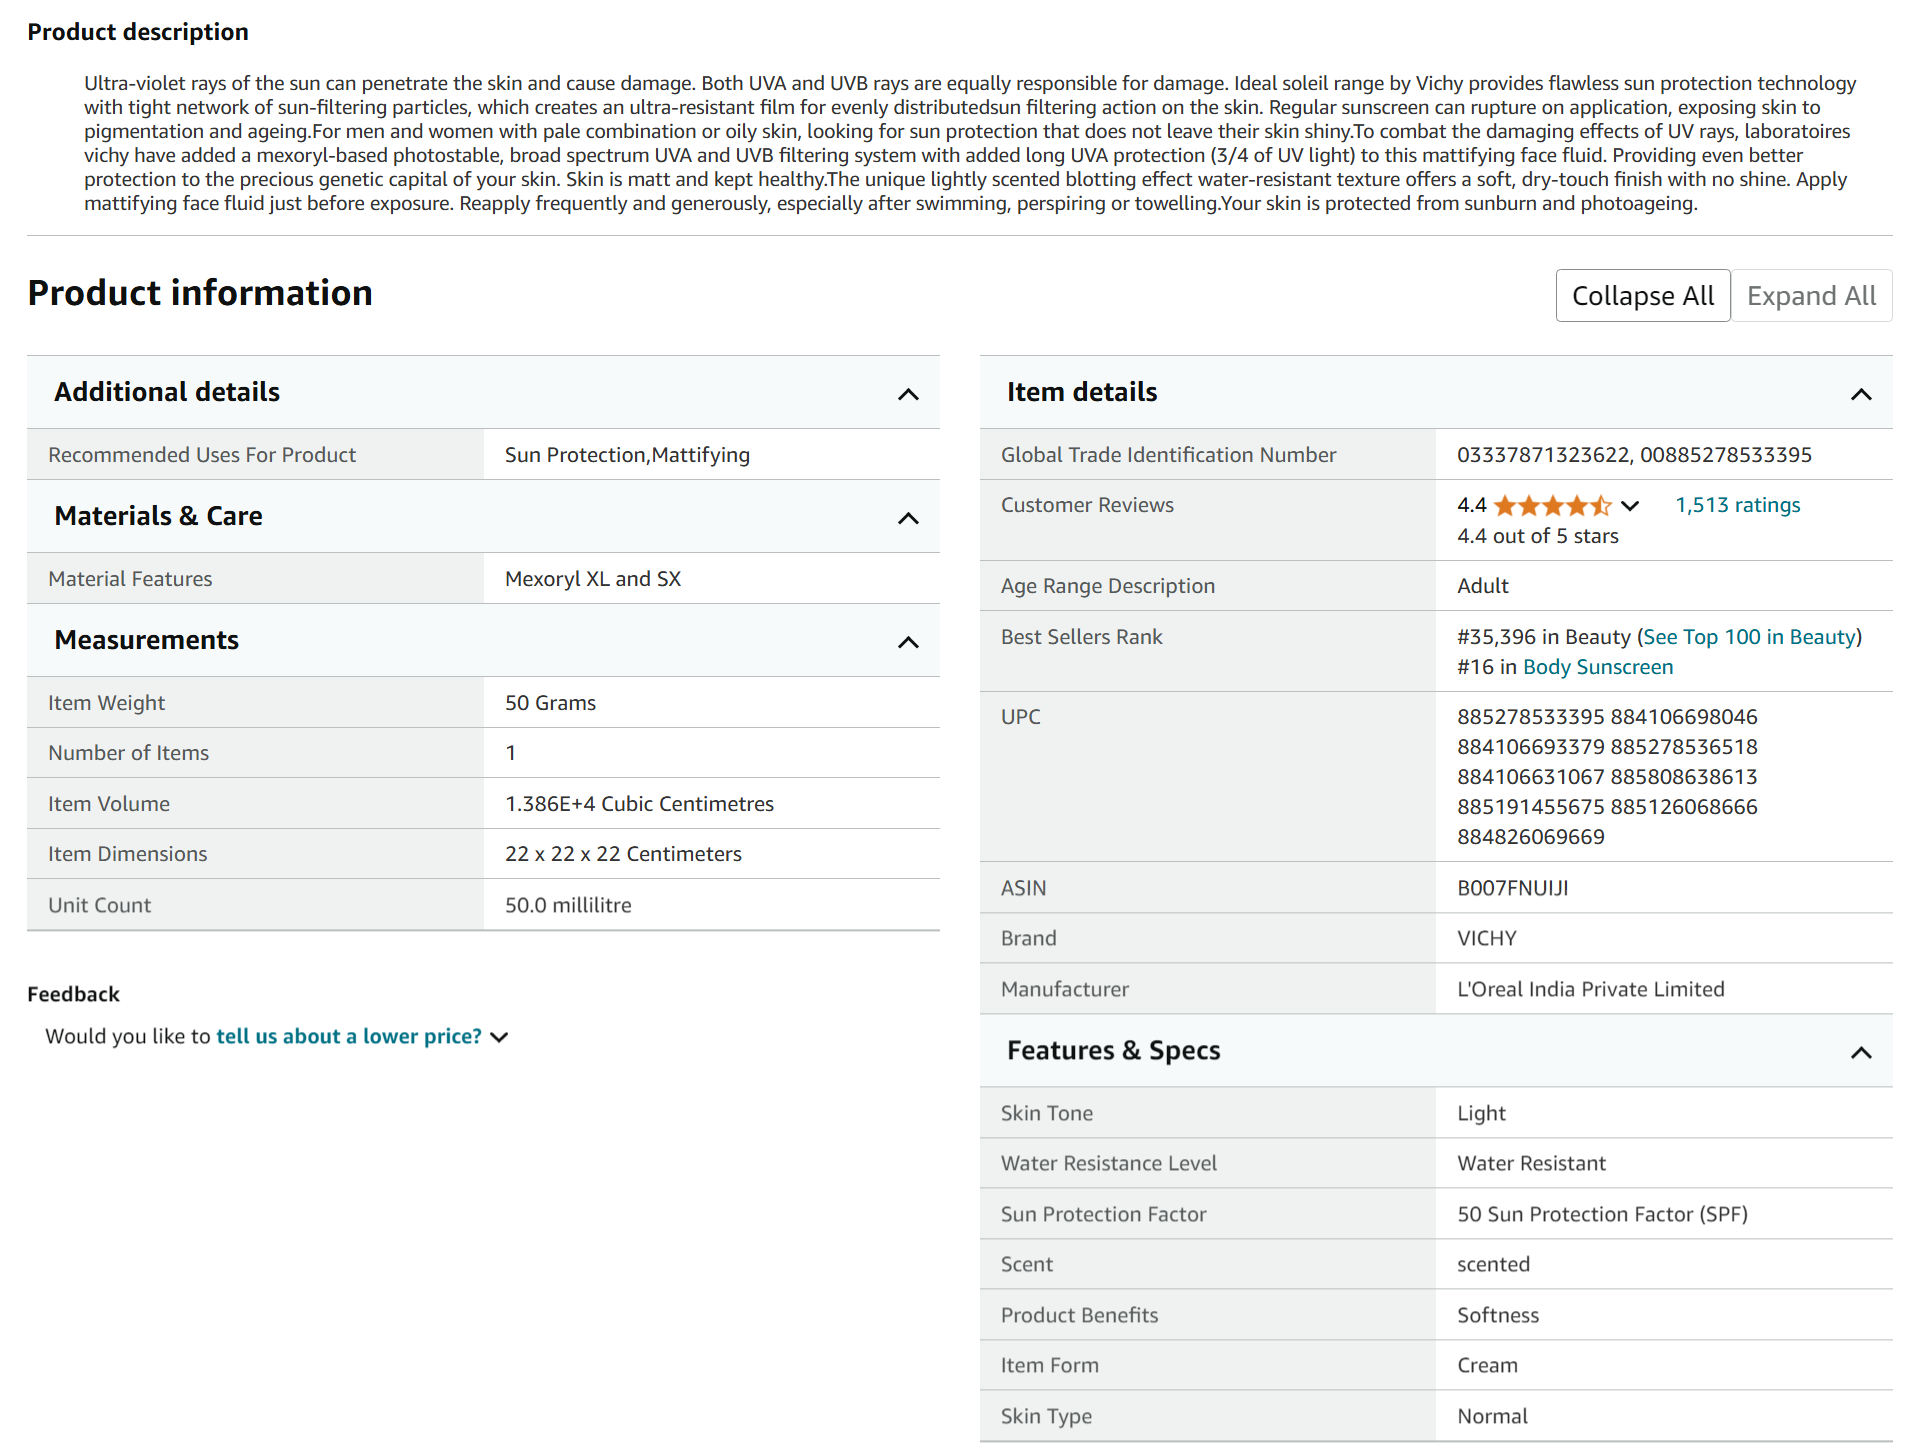
Task: Collapse the Materials & Care chevron
Action: [x=907, y=518]
